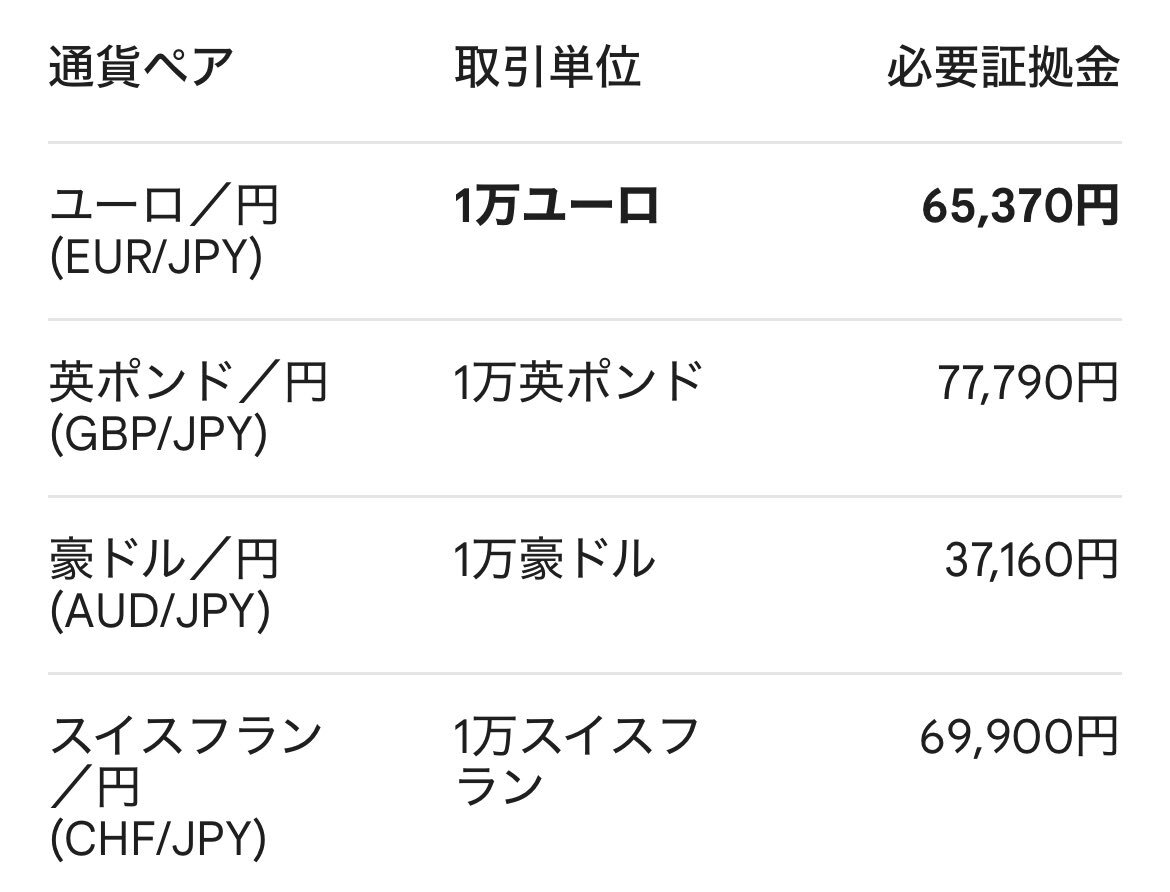This screenshot has height=892, width=1170.
Task: Click the (AUD/JPY) label
Action: [160, 611]
